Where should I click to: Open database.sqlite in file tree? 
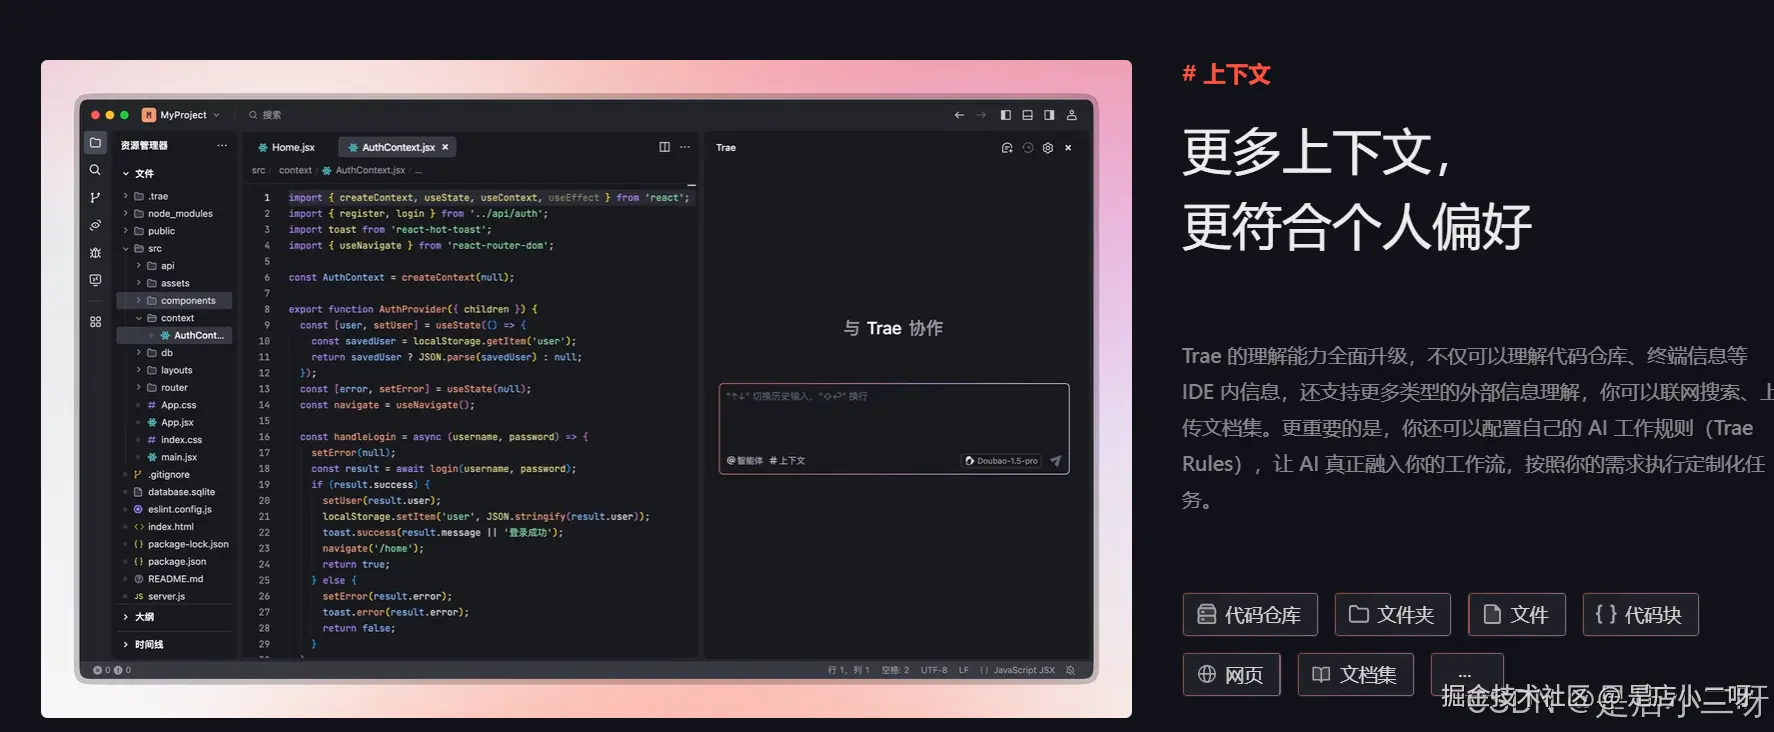(x=181, y=492)
